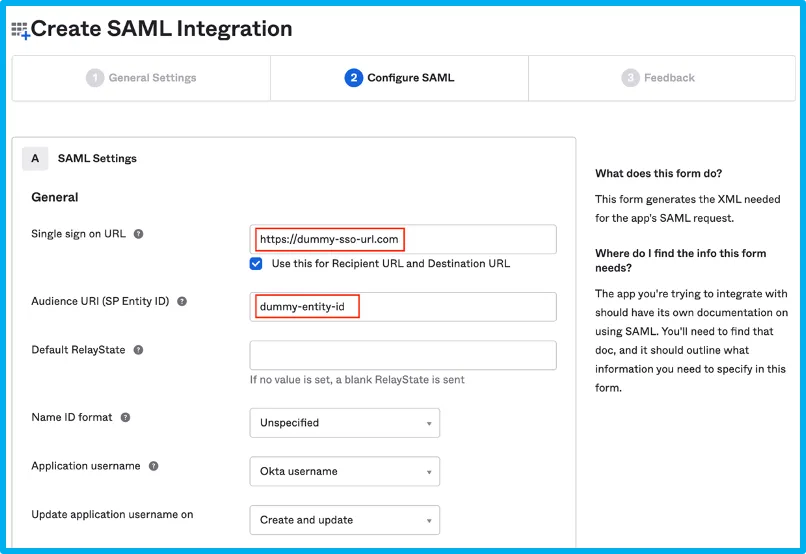Click step 3 circle icon for Feedback
This screenshot has width=806, height=554.
(630, 78)
